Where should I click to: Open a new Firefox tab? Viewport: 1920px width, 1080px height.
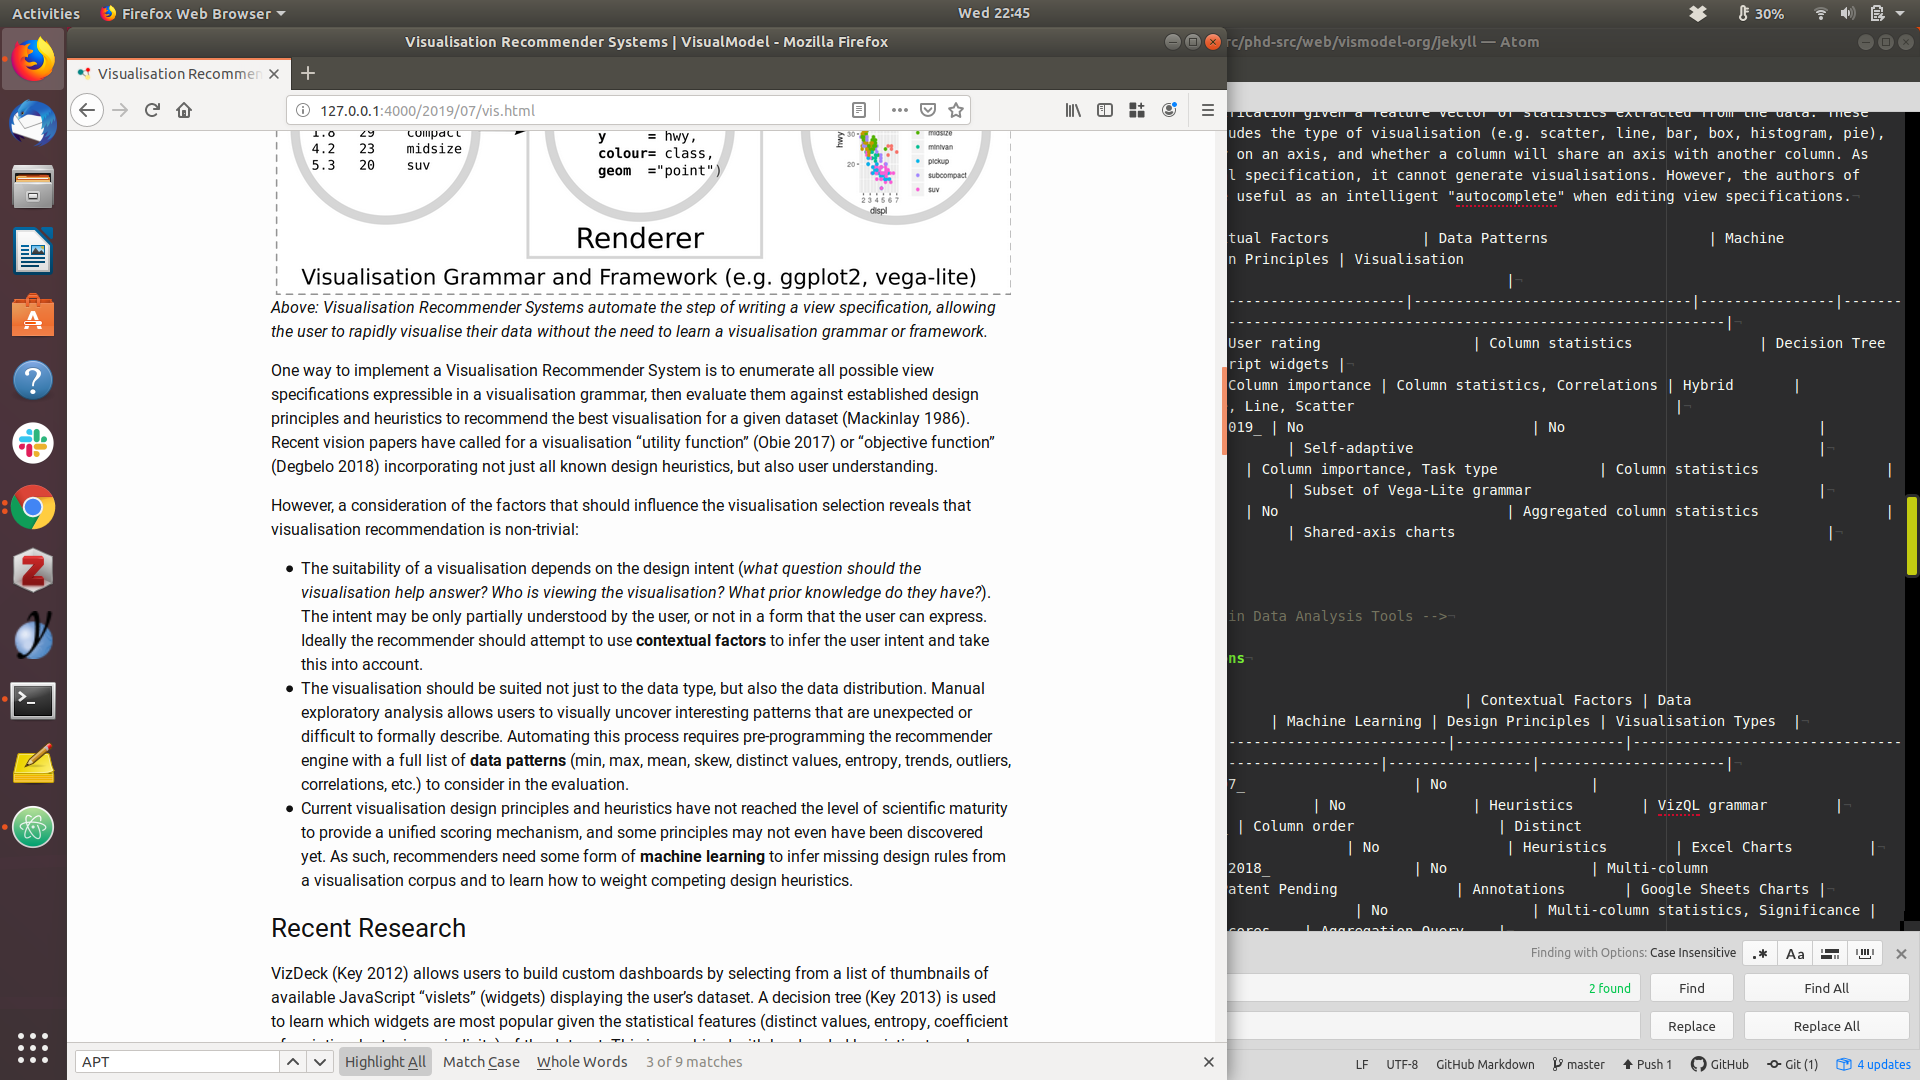click(x=308, y=73)
